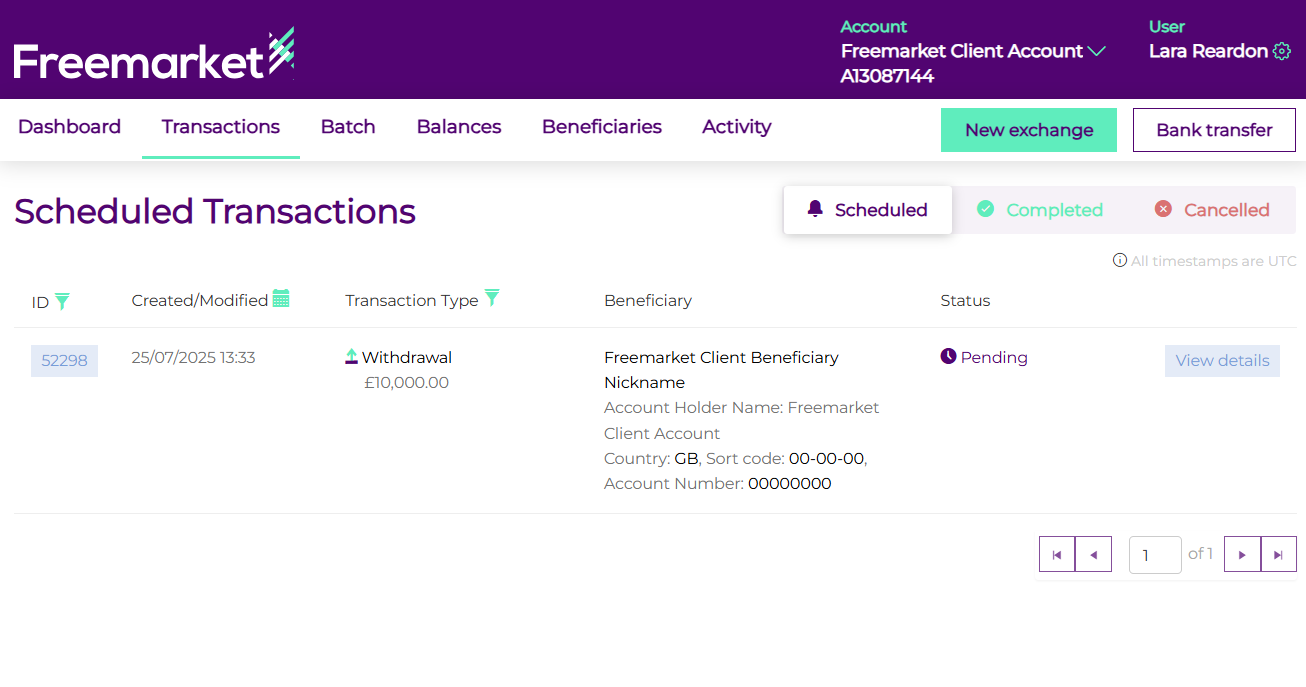
Task: Open the Beneficiaries tab
Action: click(x=602, y=127)
